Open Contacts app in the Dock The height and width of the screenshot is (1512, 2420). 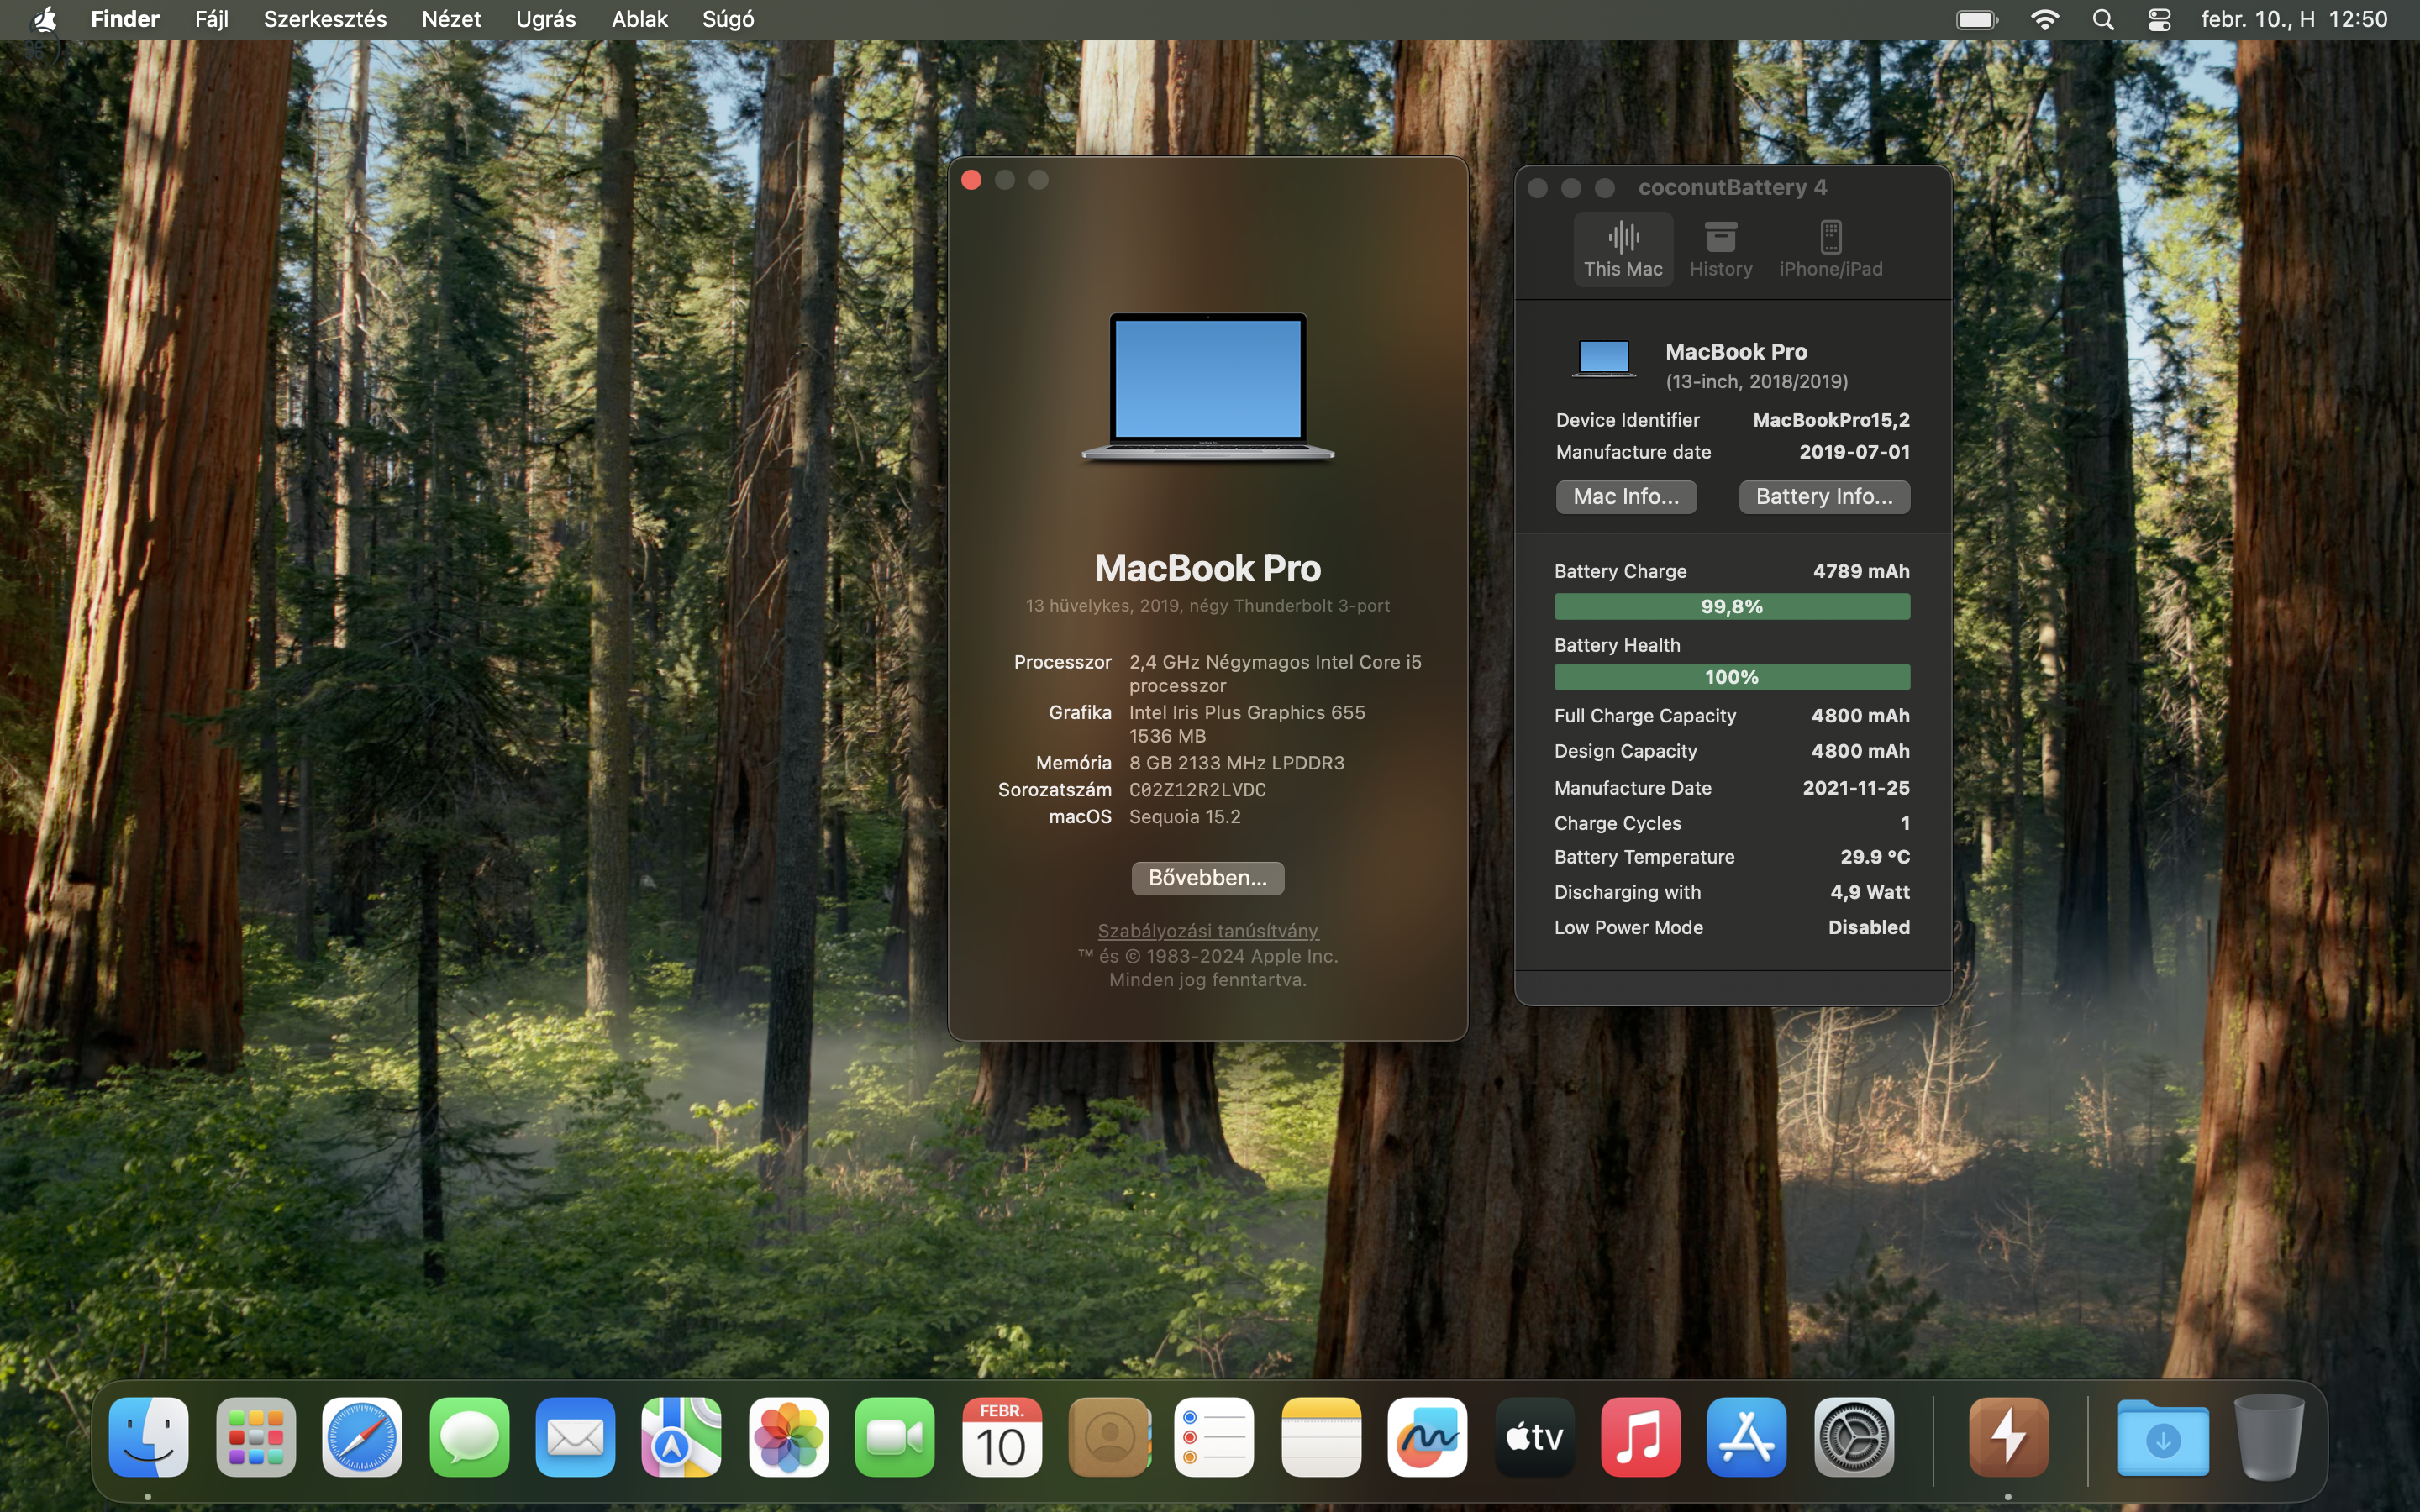coord(1108,1437)
